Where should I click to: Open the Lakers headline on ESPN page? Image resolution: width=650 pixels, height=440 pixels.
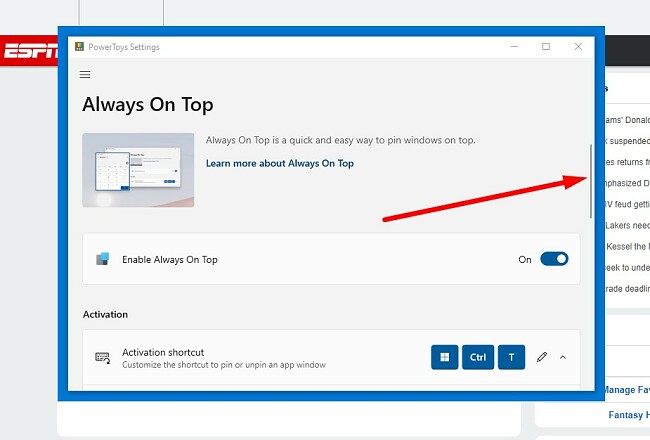627,225
